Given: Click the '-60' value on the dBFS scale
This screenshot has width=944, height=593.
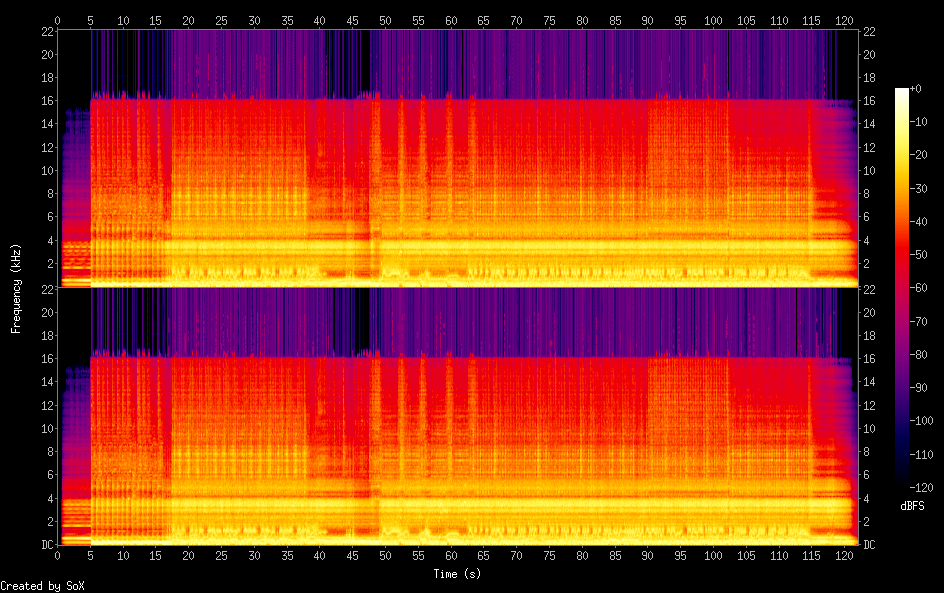Looking at the screenshot, I should 918,288.
